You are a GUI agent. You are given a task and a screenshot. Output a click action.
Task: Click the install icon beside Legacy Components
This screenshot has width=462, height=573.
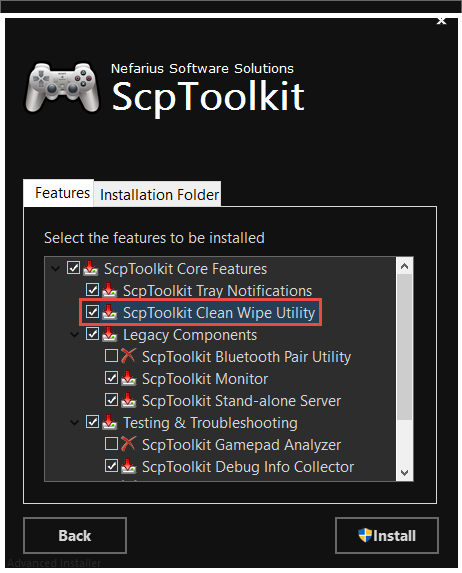pos(110,334)
